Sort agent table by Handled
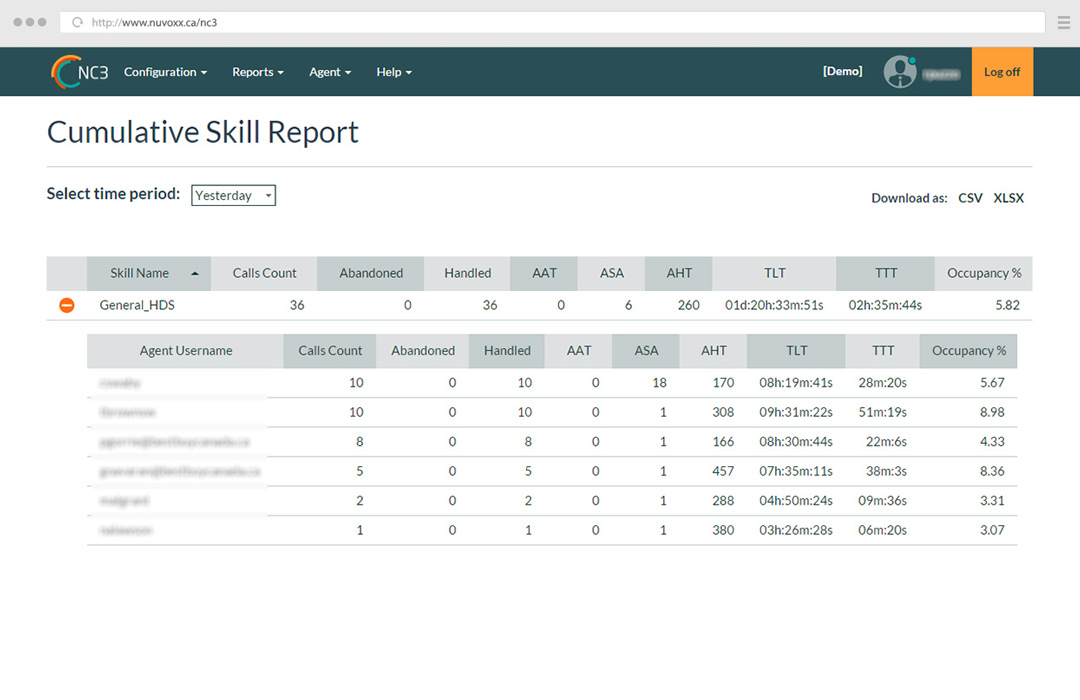 coord(507,351)
